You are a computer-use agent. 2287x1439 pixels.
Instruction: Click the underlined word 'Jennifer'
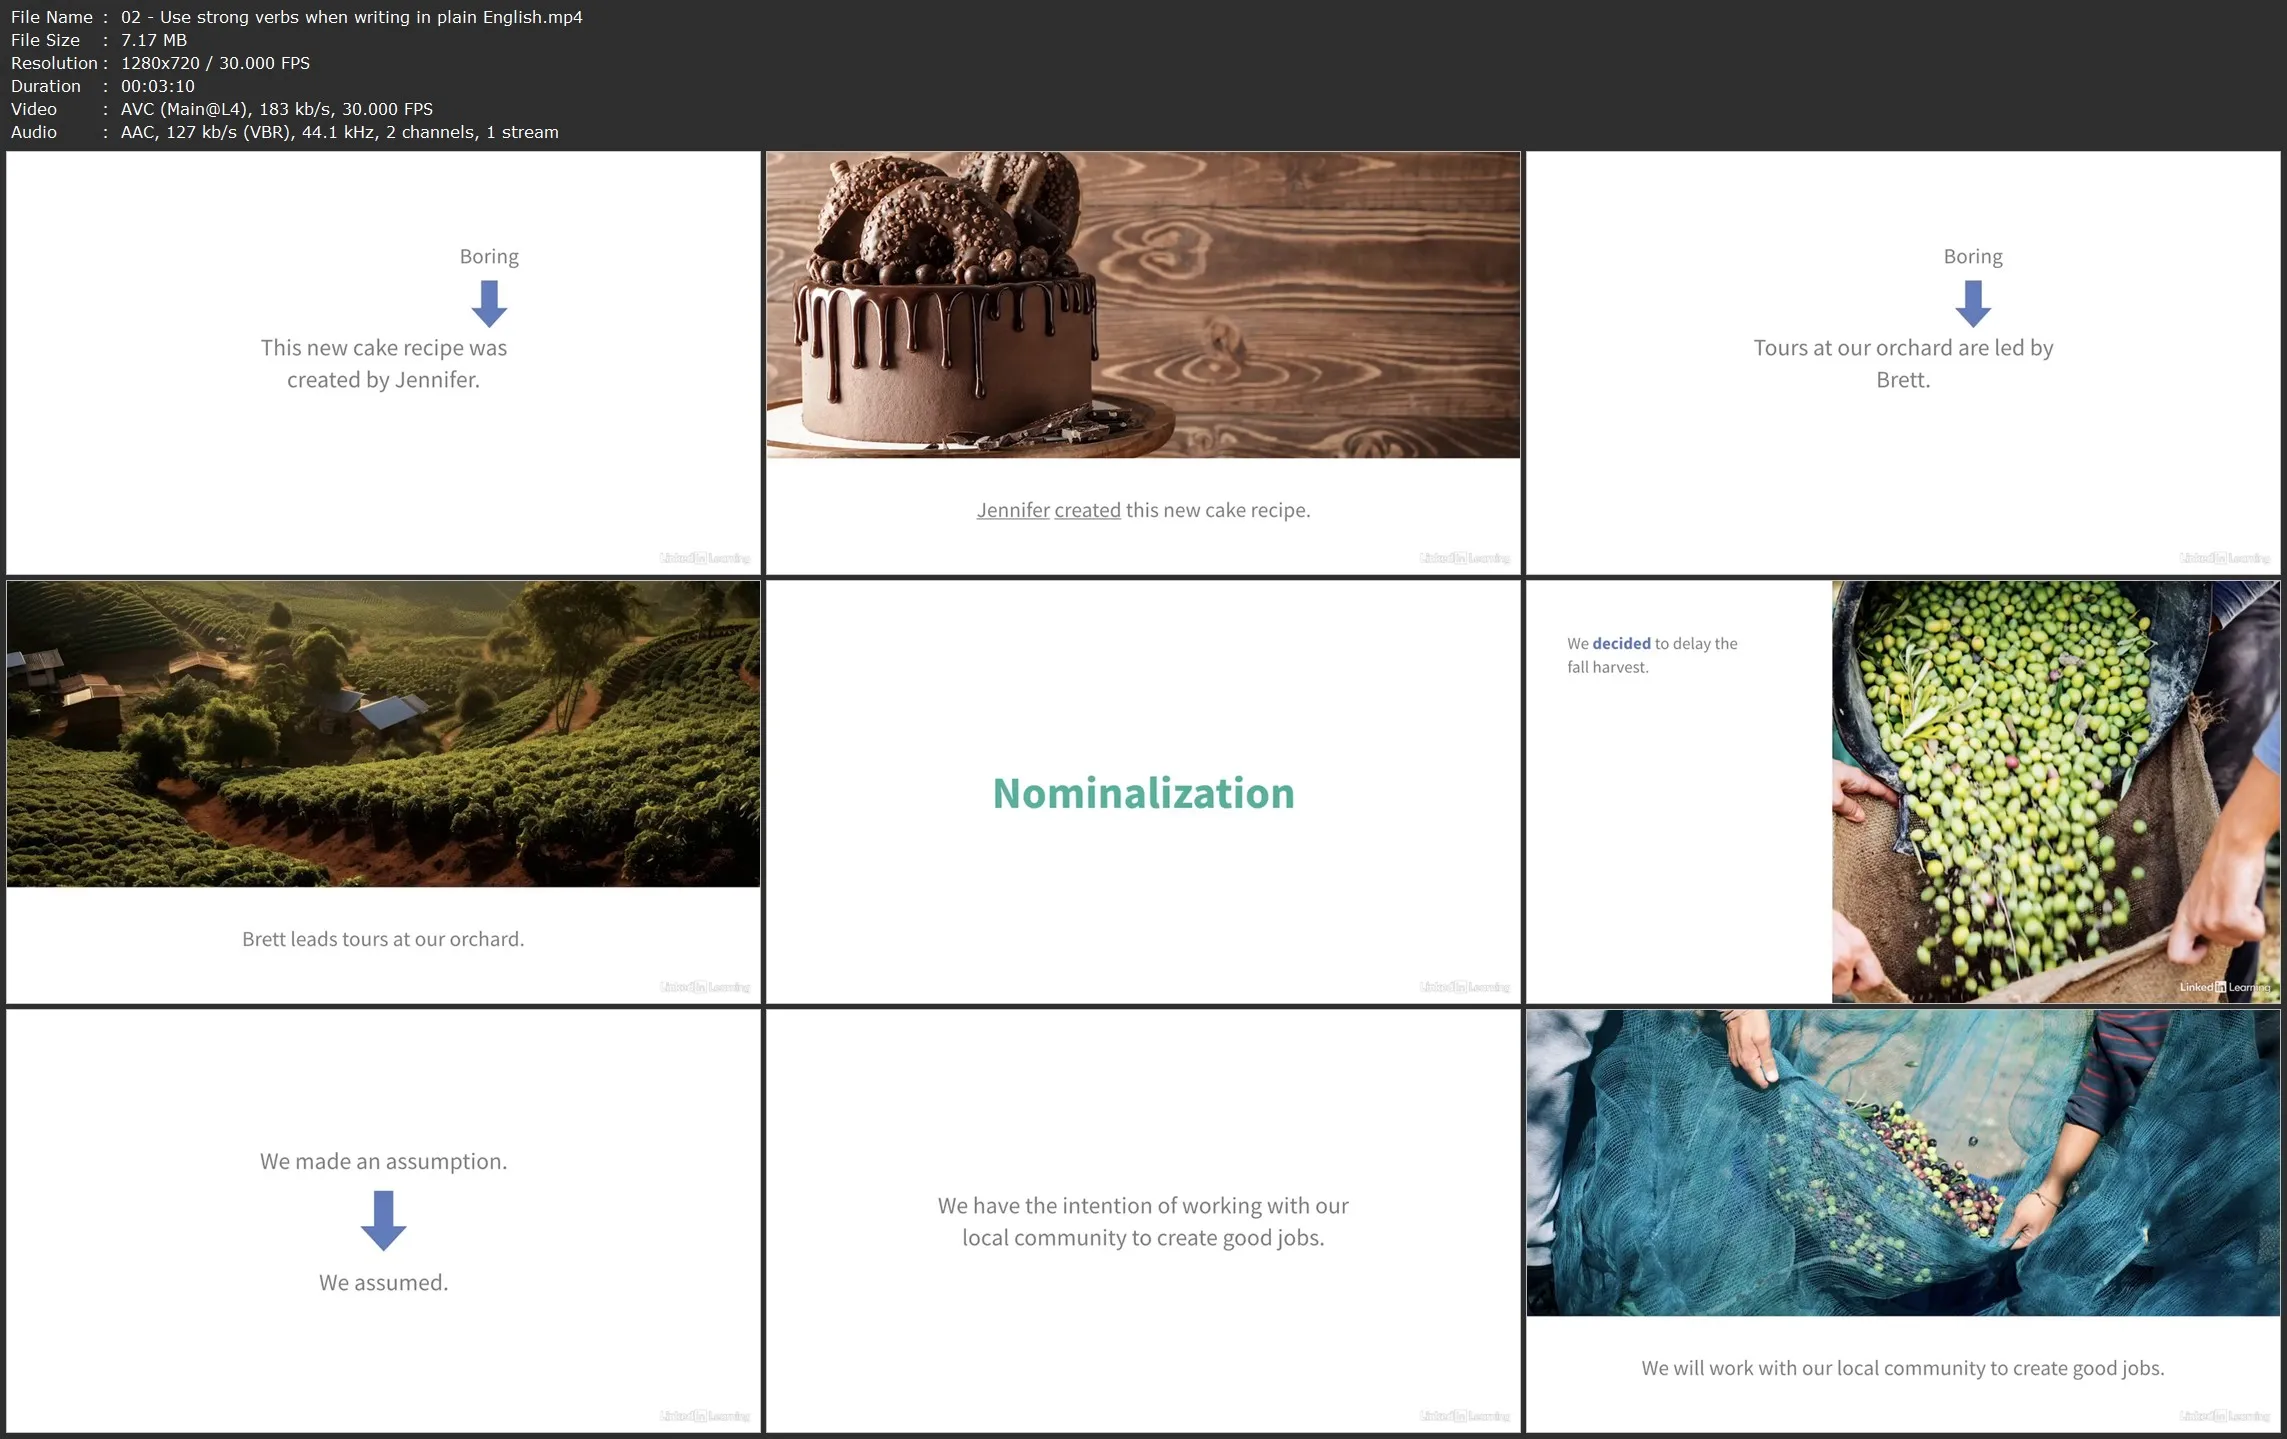1012,510
